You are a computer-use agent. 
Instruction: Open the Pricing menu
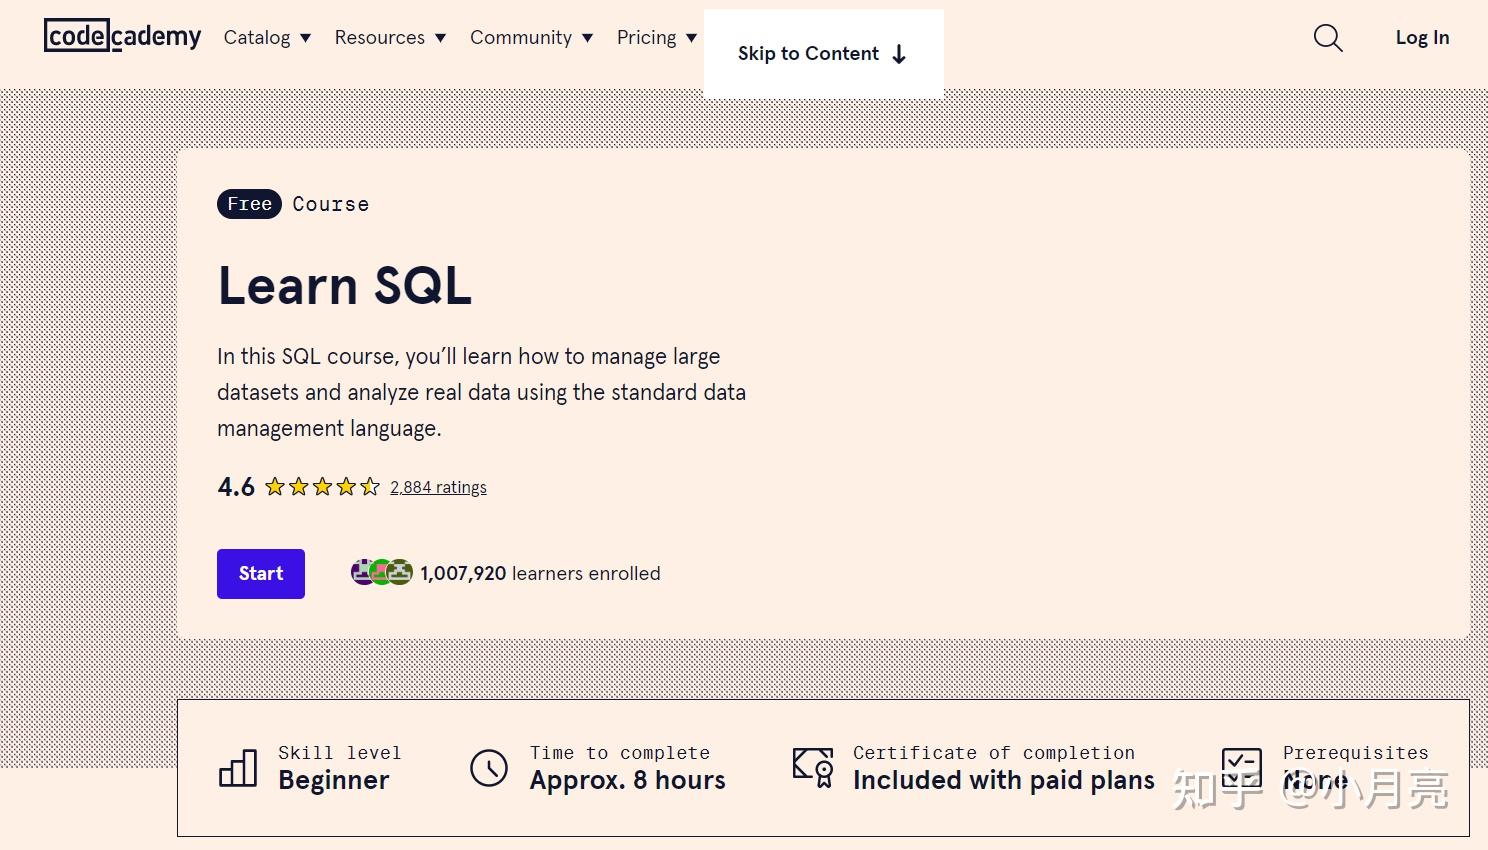(x=657, y=38)
